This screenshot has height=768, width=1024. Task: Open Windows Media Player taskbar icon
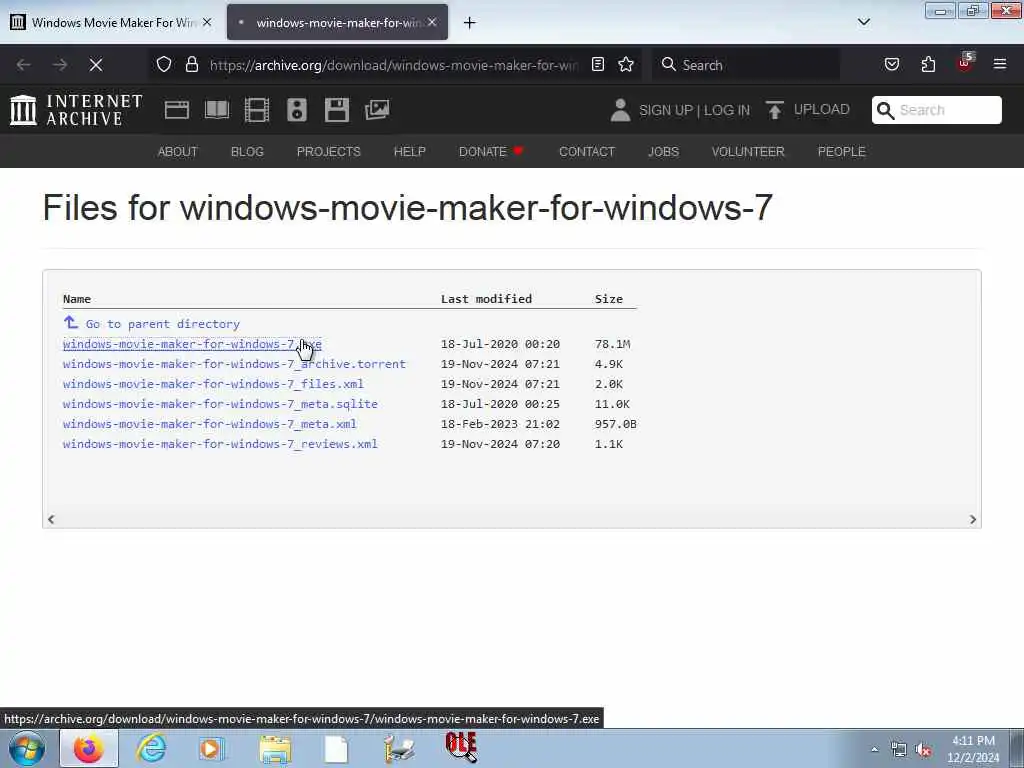pos(211,748)
